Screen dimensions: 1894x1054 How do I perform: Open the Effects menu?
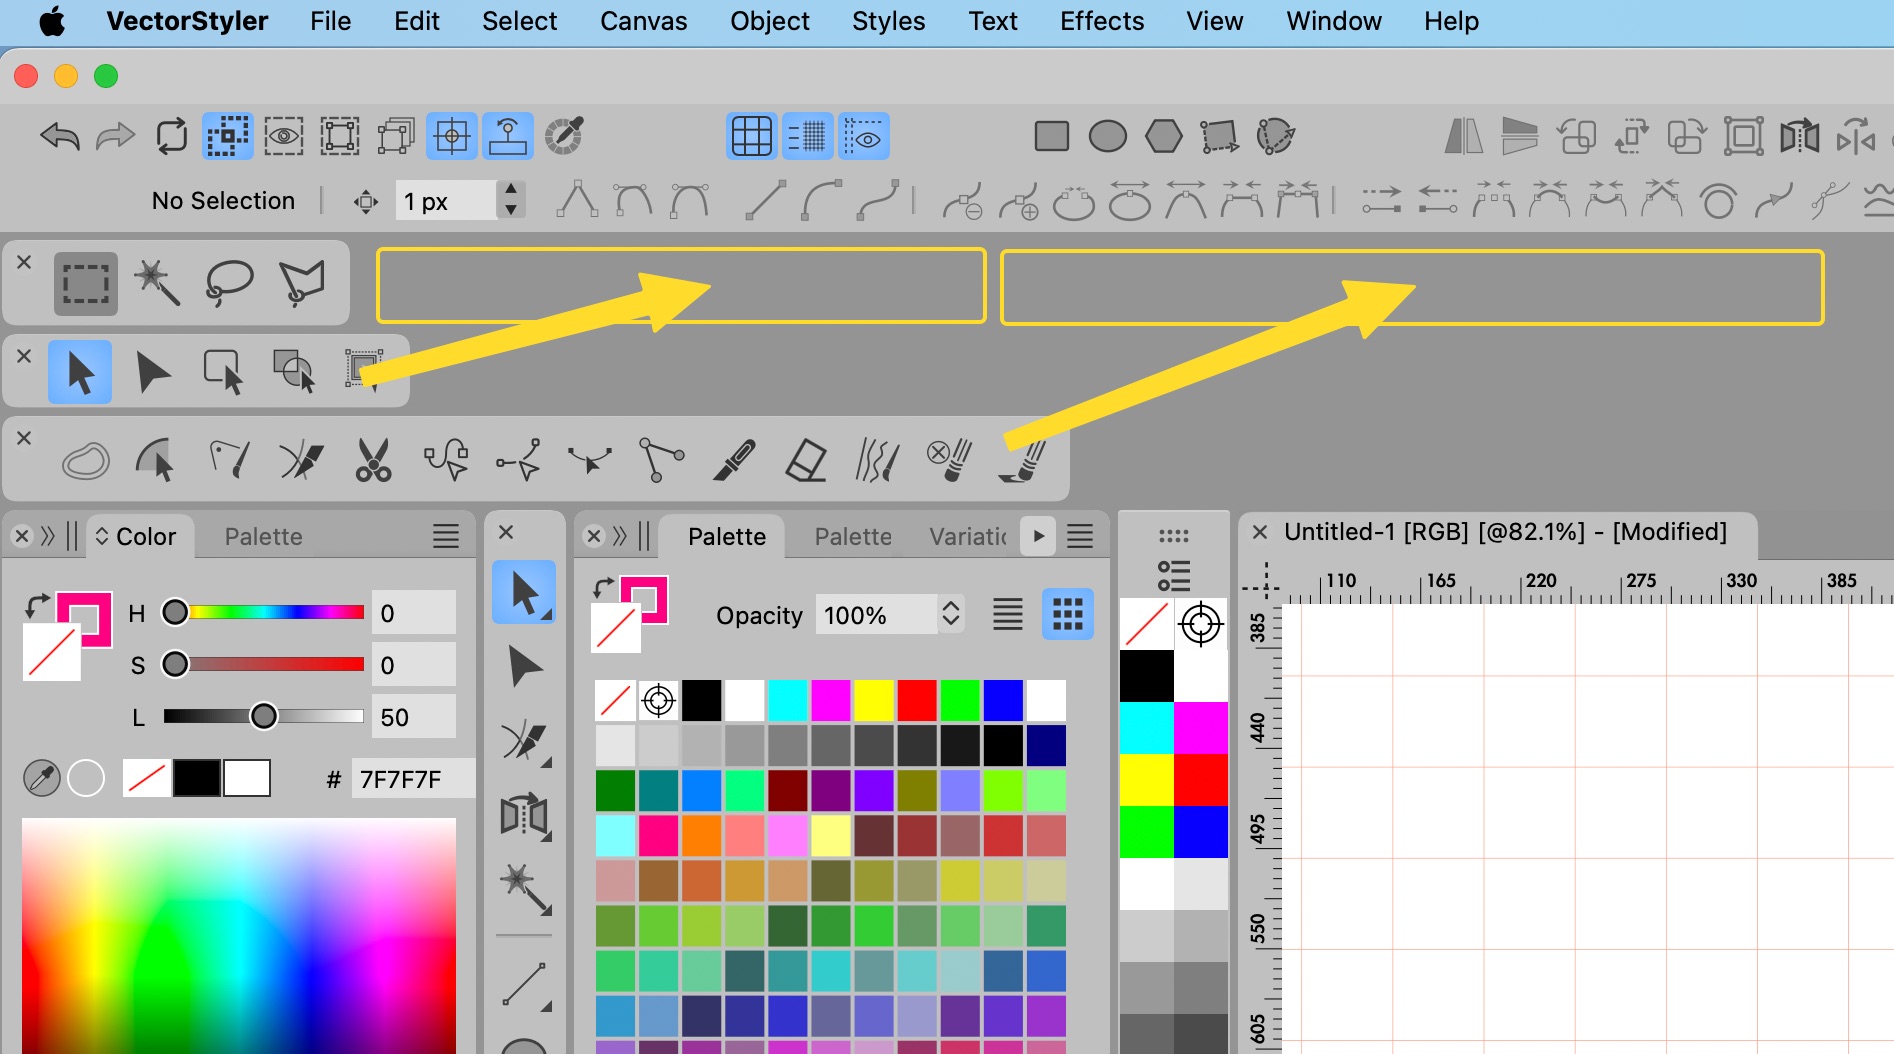(1101, 21)
